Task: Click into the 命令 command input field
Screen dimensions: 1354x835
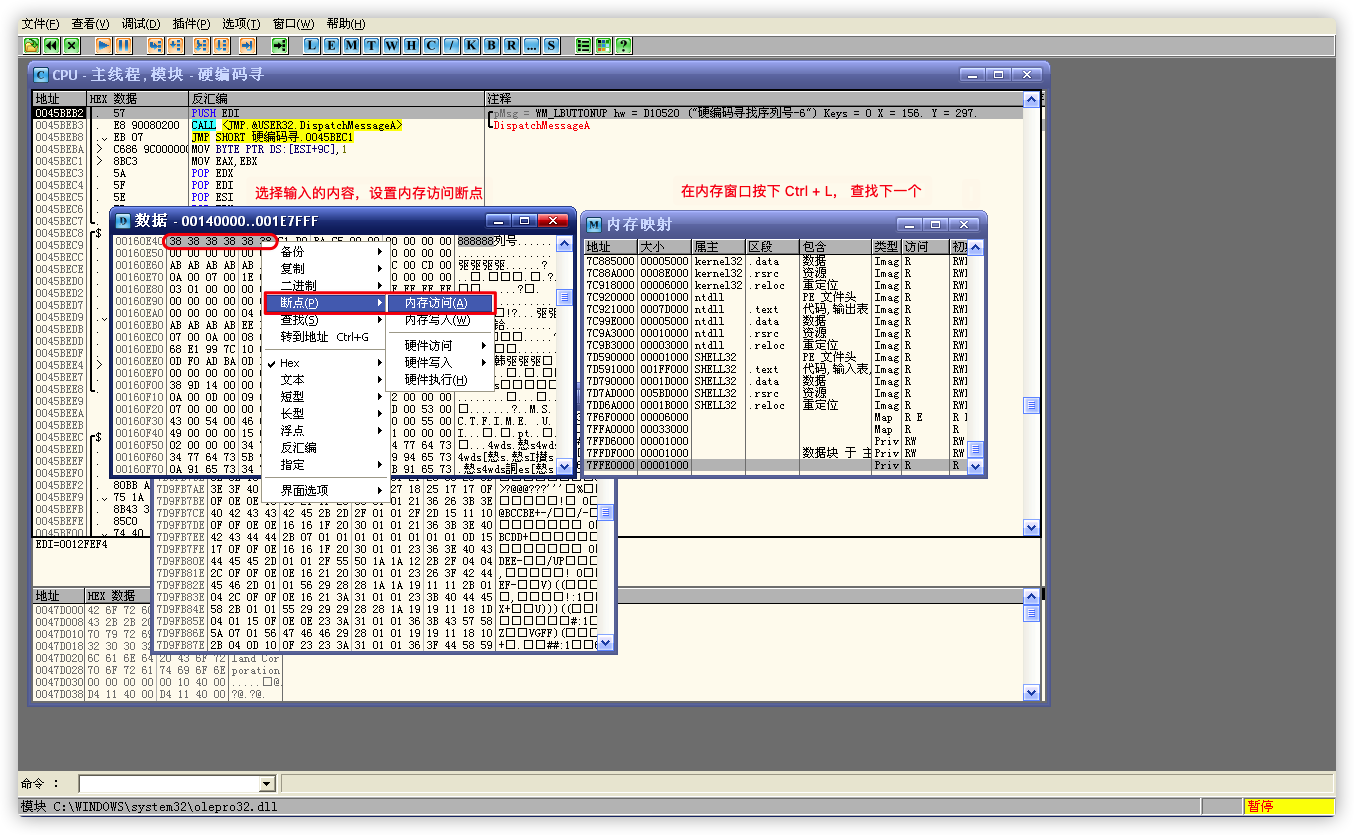Action: (168, 784)
